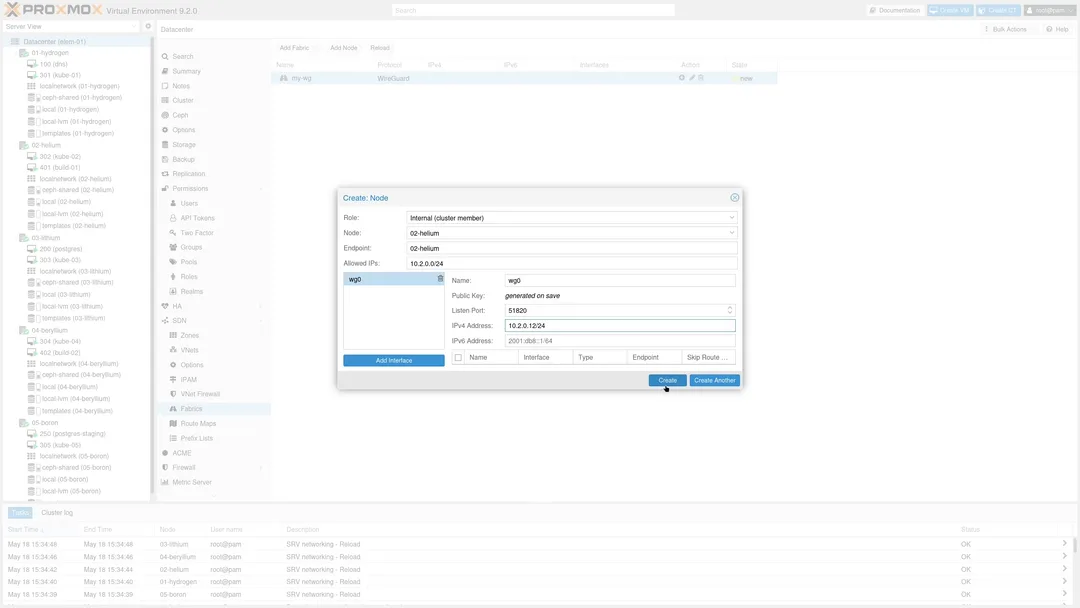Expand the Permissions submenu arrow

[x=261, y=189]
